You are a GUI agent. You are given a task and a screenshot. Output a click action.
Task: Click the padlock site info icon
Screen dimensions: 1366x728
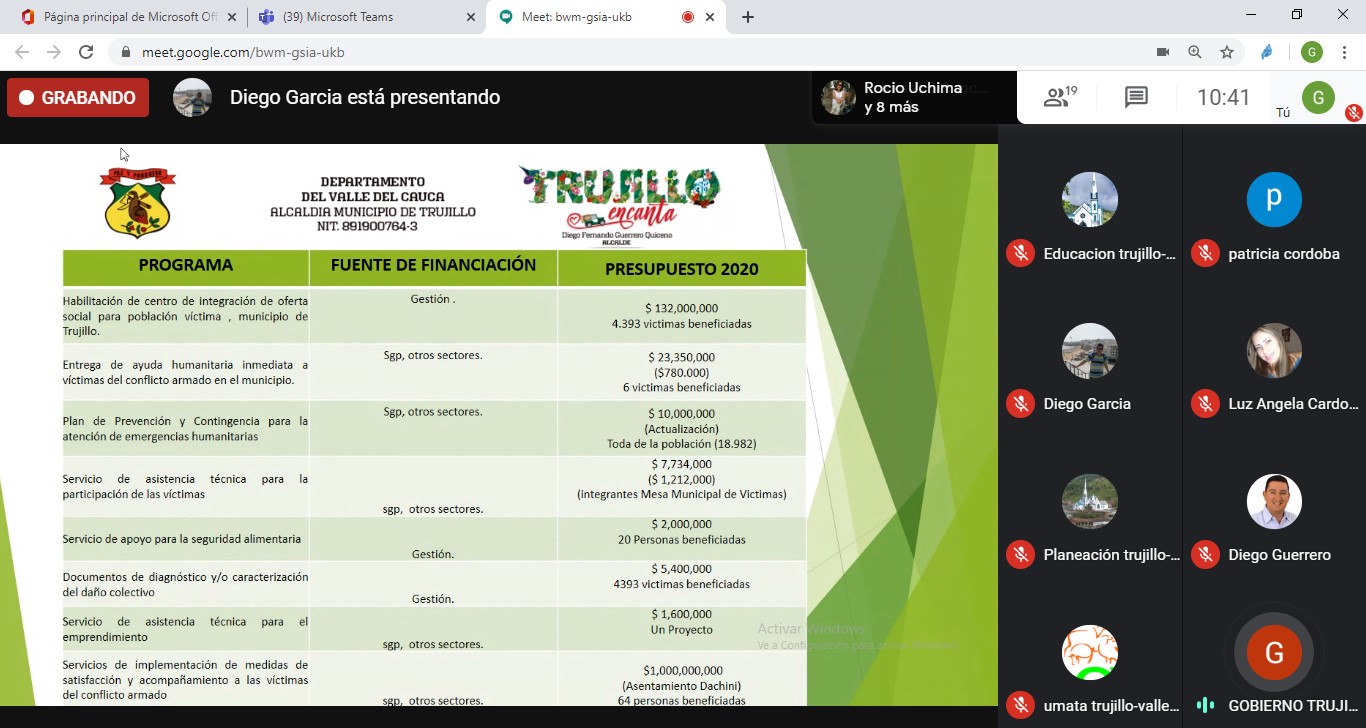(125, 52)
